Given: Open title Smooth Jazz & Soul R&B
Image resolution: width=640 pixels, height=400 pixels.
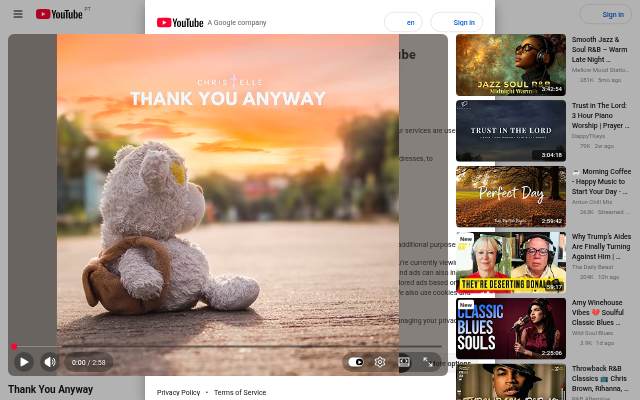Looking at the screenshot, I should pos(599,49).
